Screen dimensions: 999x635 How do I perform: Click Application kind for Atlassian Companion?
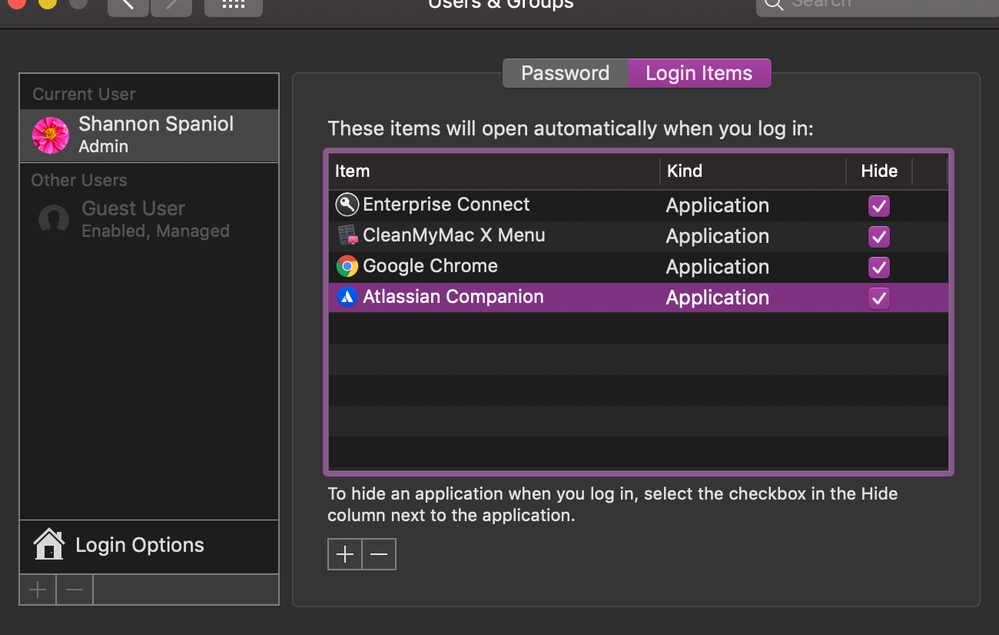click(x=717, y=297)
